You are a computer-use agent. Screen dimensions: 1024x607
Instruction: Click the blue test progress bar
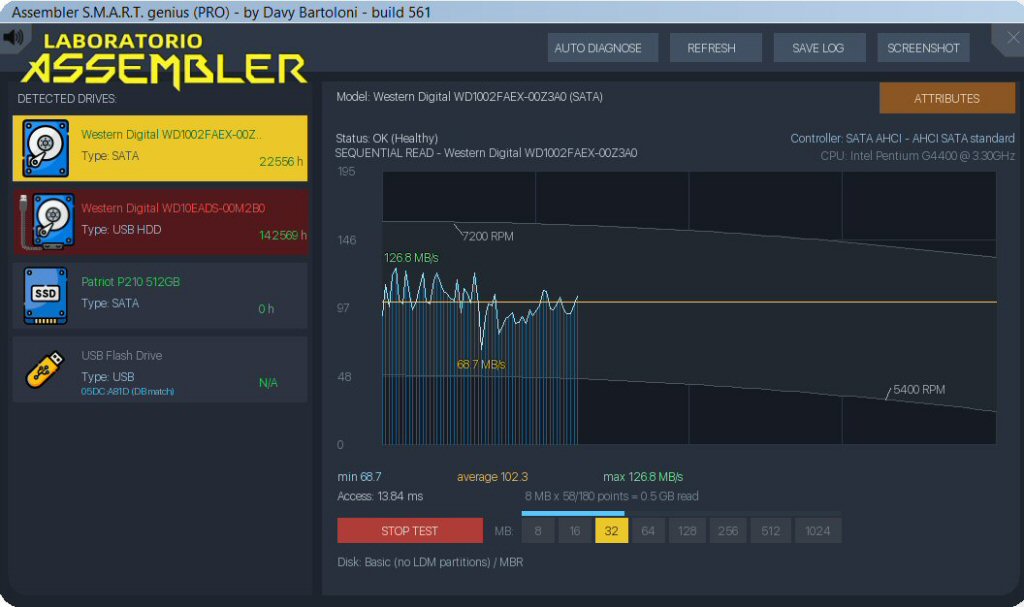point(573,514)
